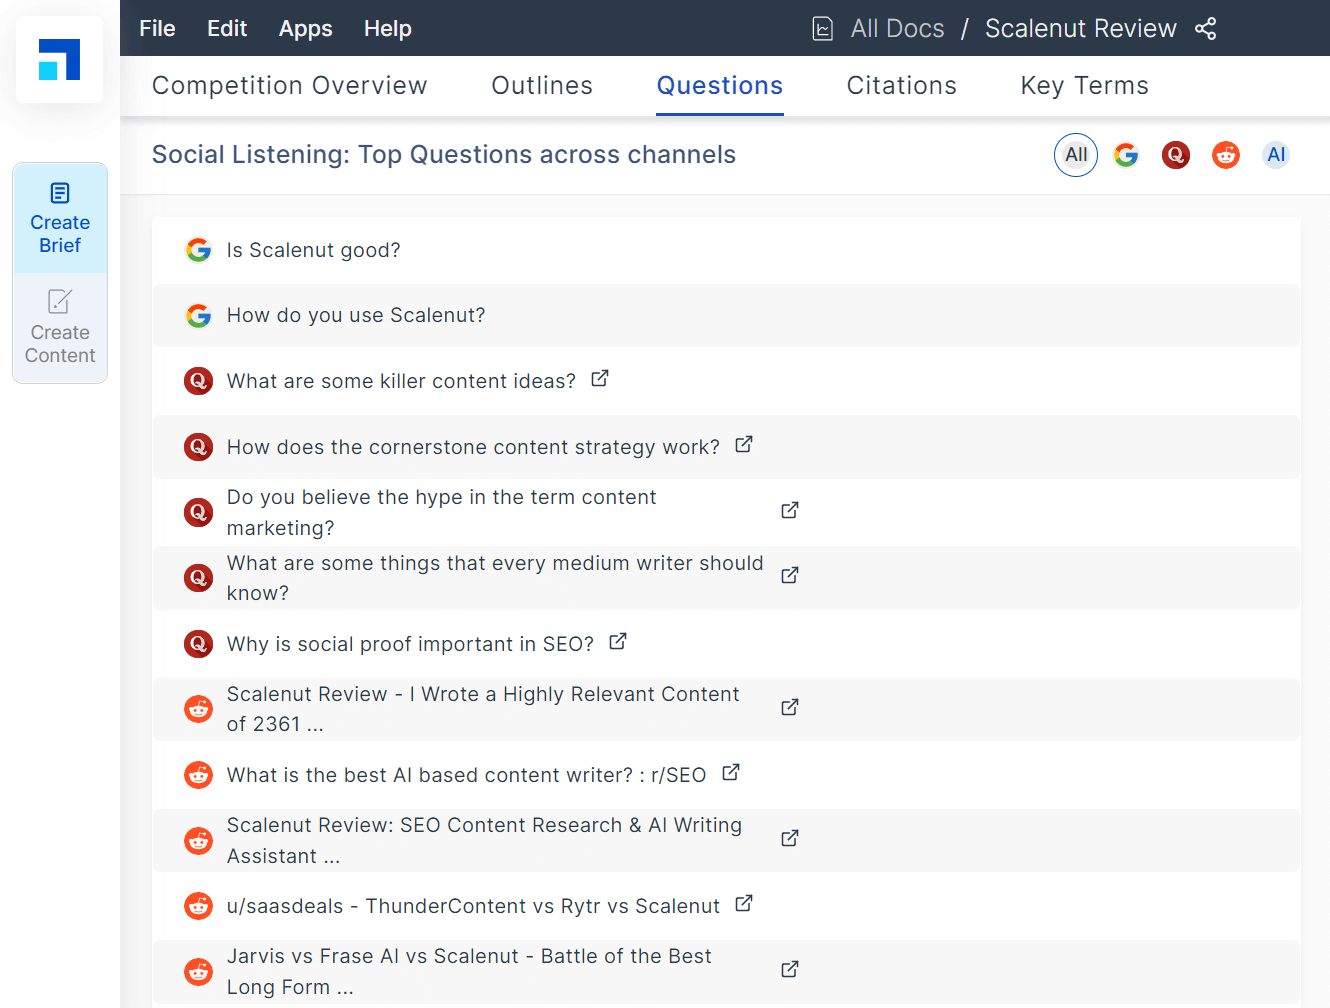Click the document icon next to All Docs
The image size is (1330, 1008).
[822, 28]
